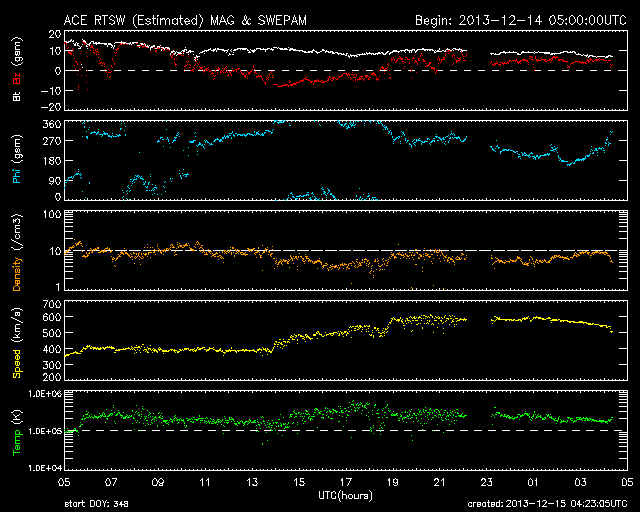Click the '1.0E+04' tick on the Temp axis

point(45,467)
